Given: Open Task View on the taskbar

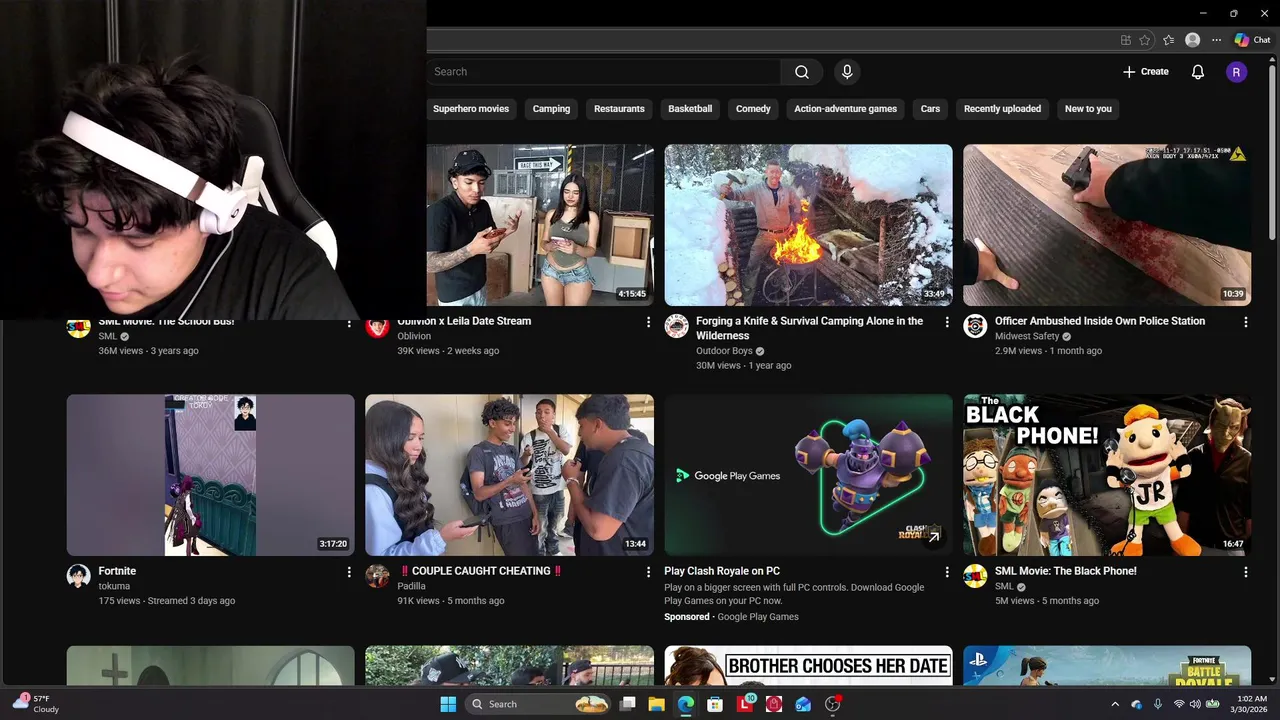Looking at the screenshot, I should (628, 704).
